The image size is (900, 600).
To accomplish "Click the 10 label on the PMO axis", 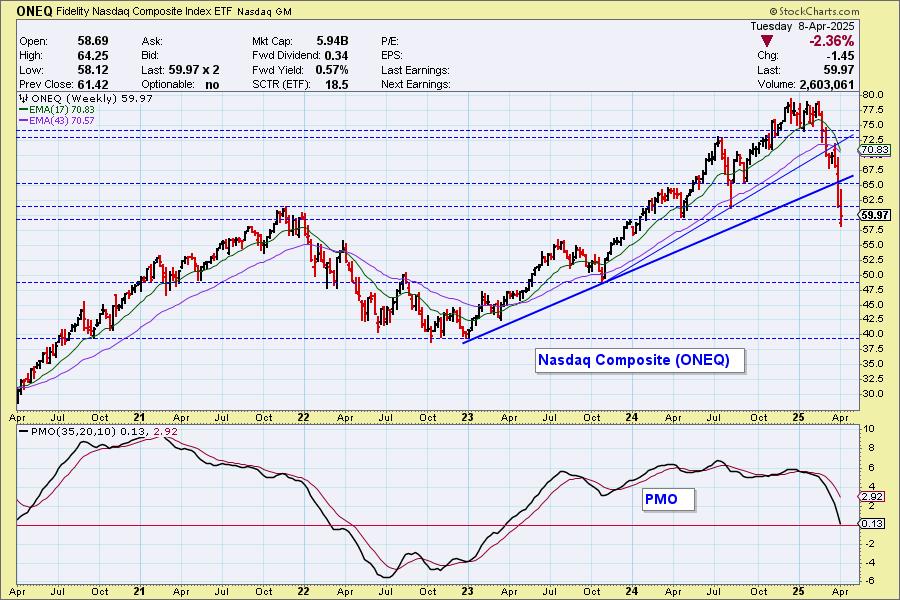I will [x=869, y=429].
